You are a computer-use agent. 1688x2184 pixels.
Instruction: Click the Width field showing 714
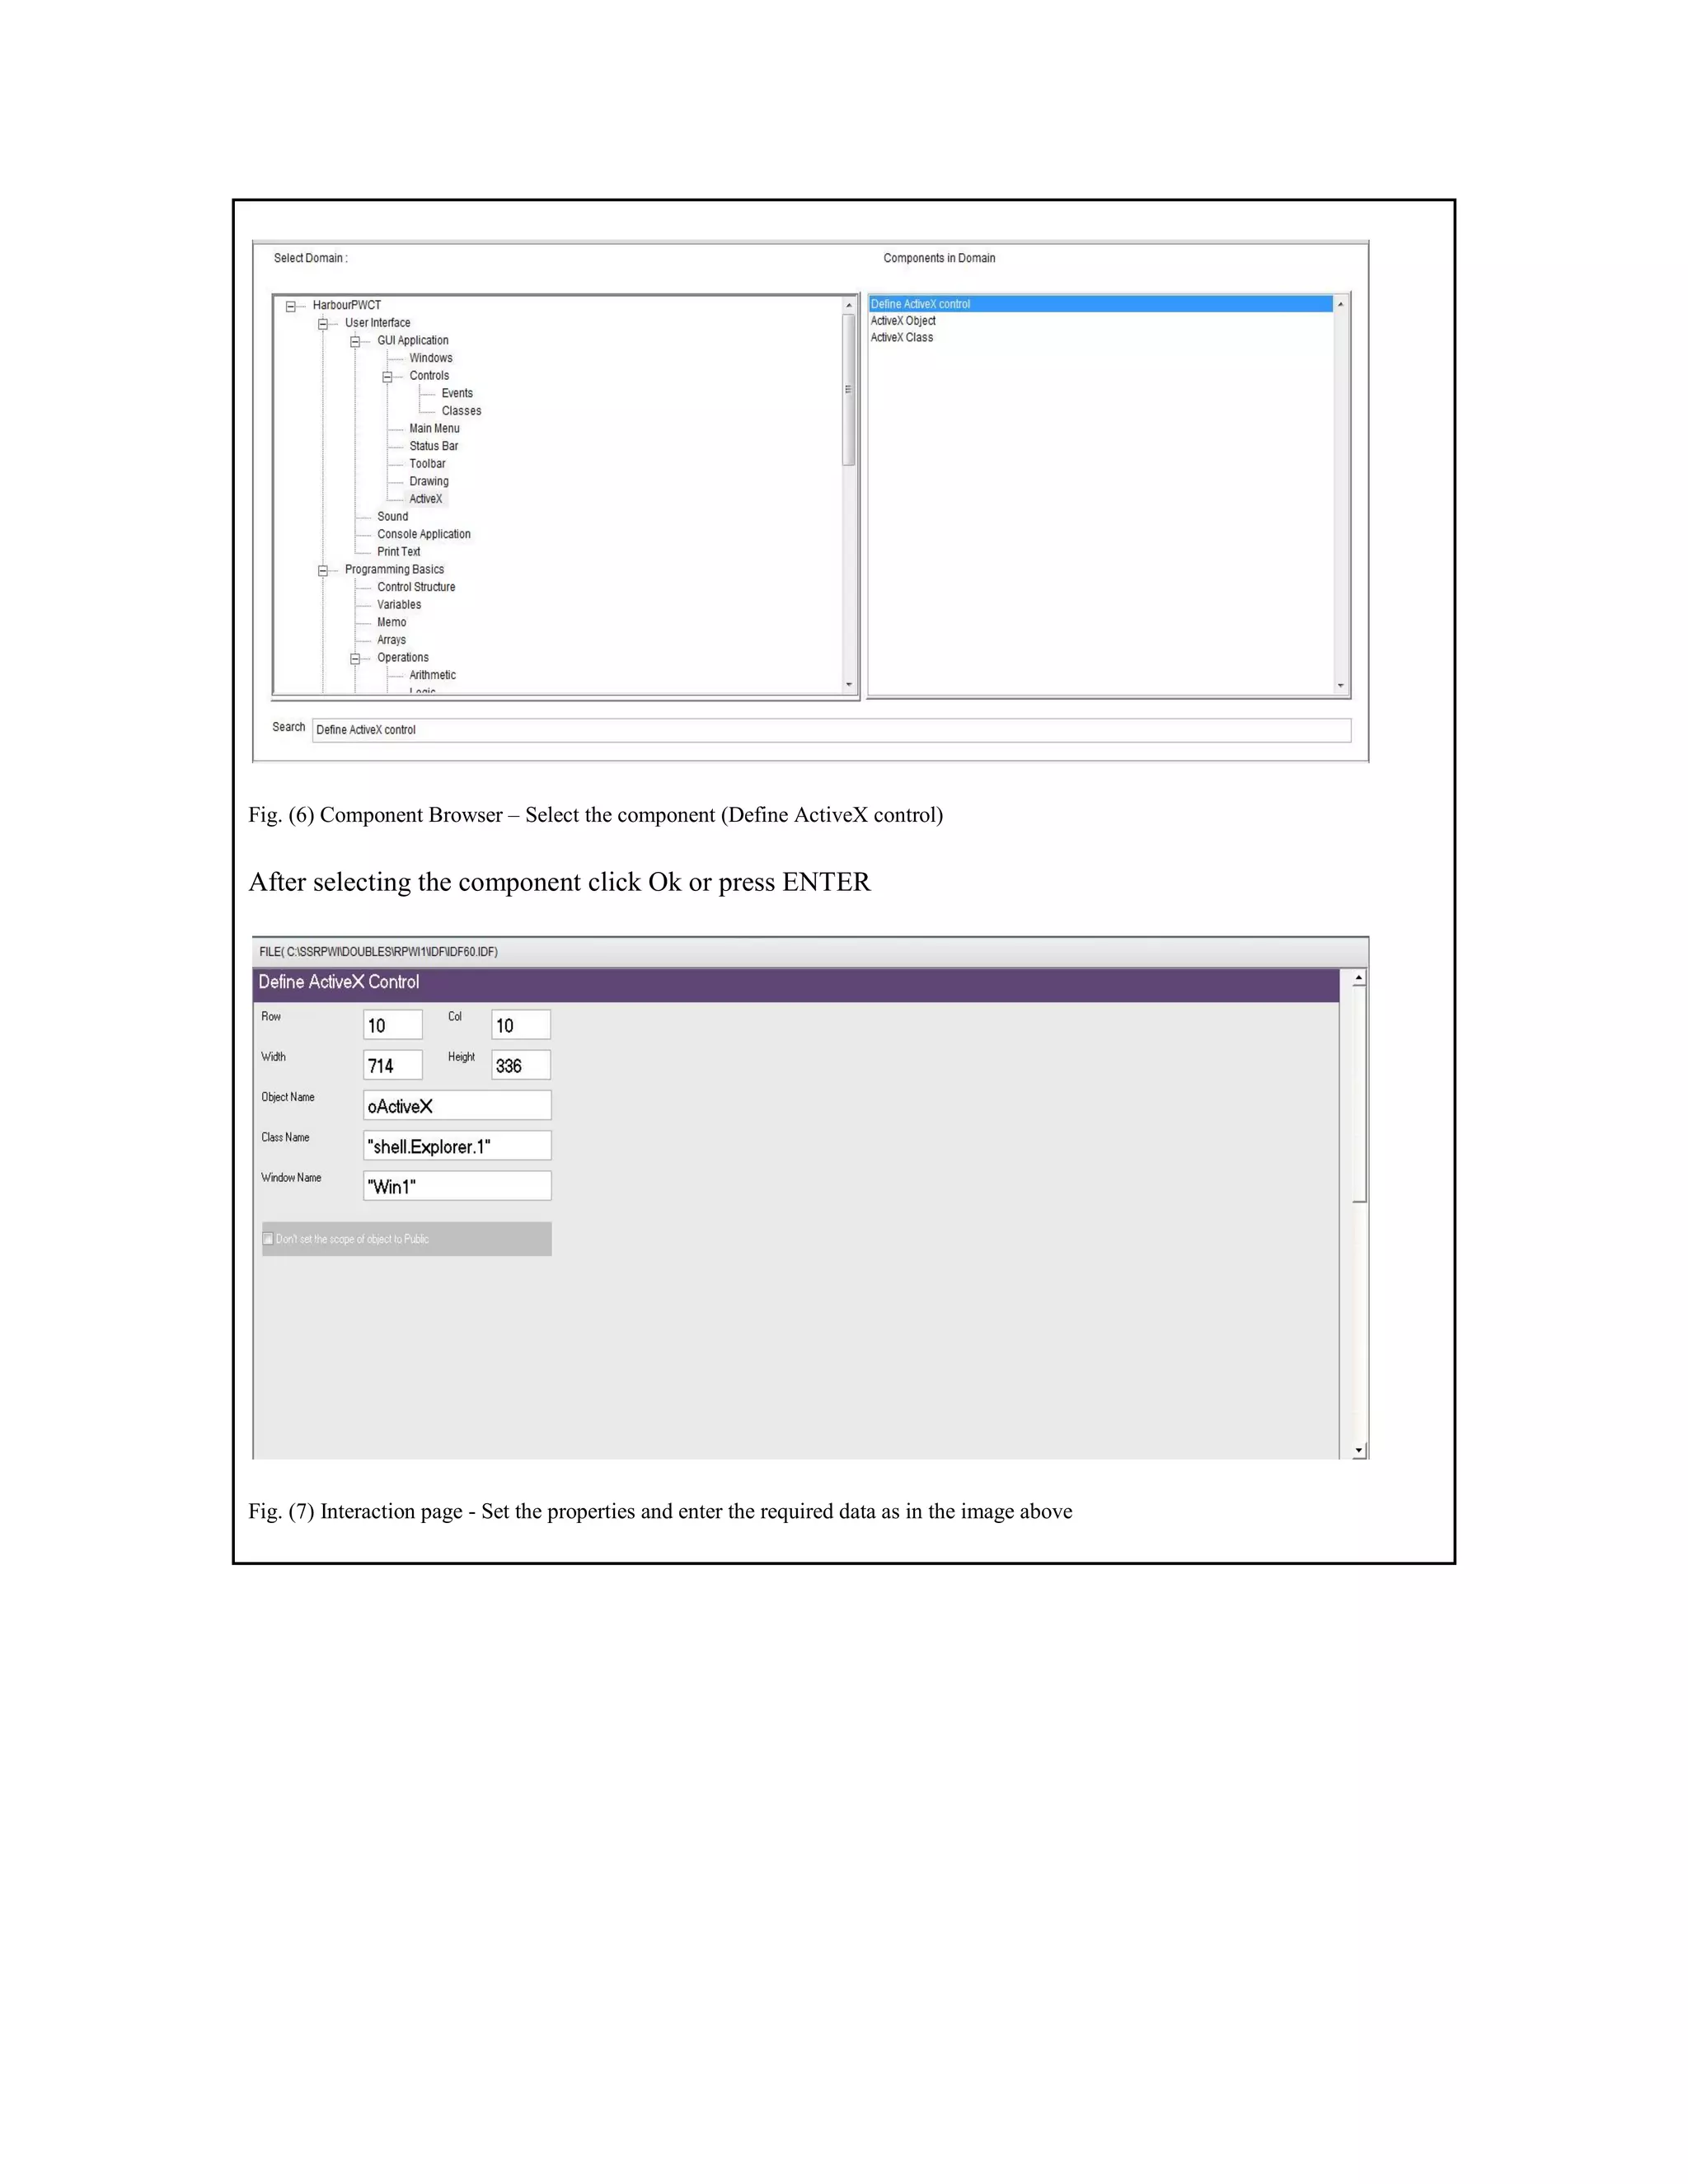[x=392, y=1065]
